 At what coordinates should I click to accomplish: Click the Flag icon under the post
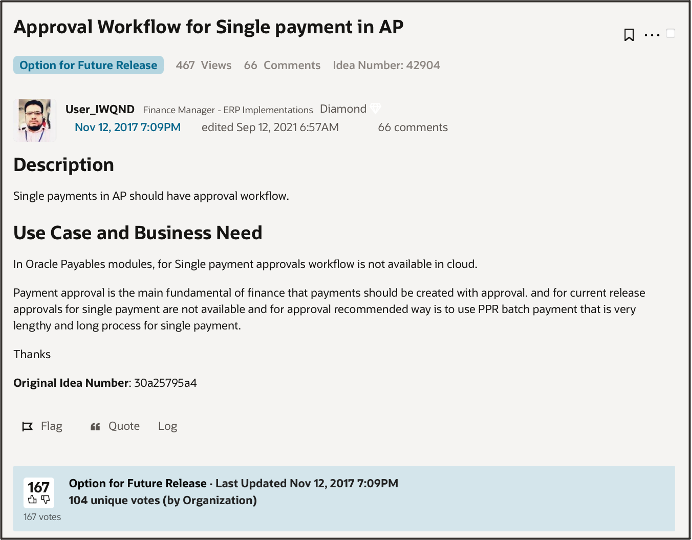pos(27,426)
